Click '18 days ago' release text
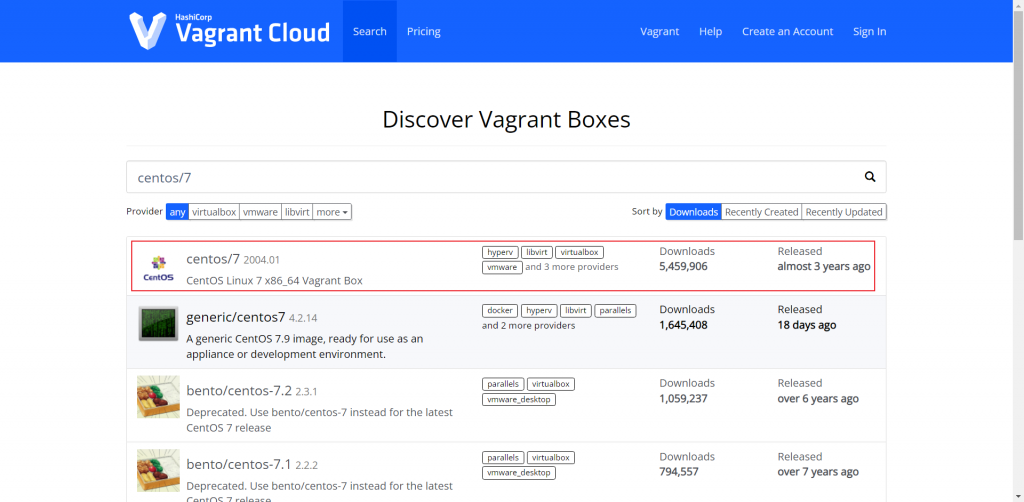Viewport: 1024px width, 502px height. click(x=807, y=325)
